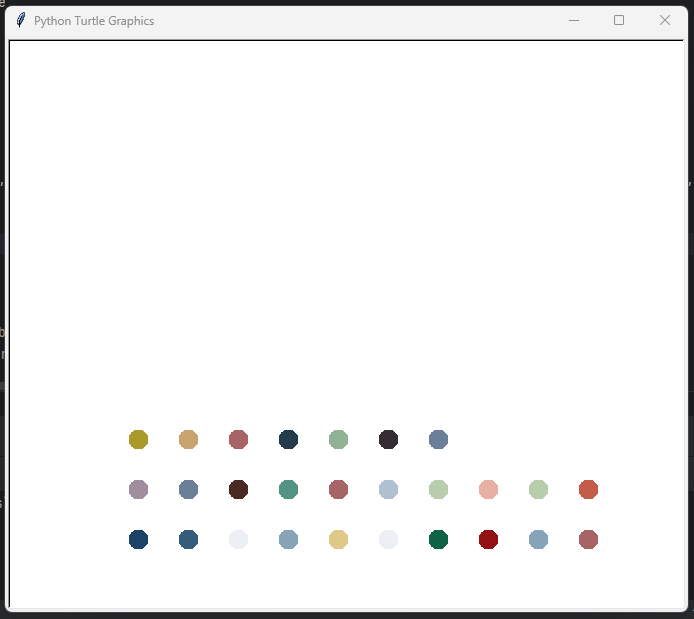Image resolution: width=694 pixels, height=619 pixels.
Task: Pick the salmon pink dot
Action: tap(488, 490)
